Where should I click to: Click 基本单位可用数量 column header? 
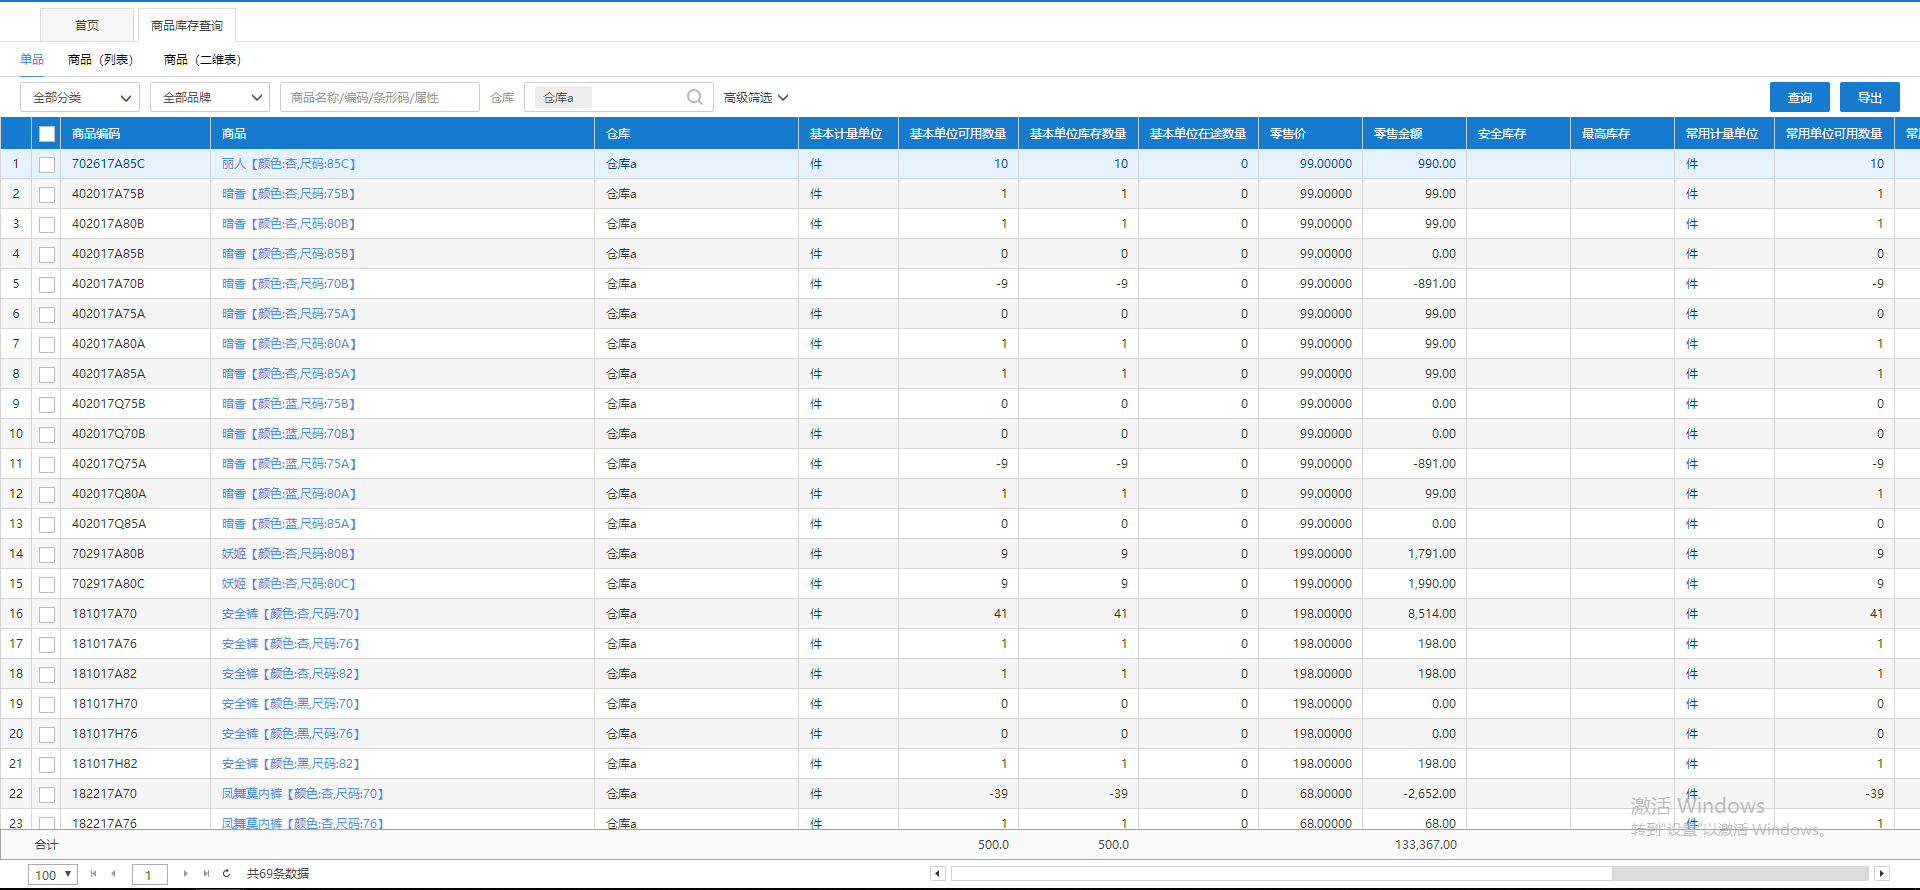[958, 134]
